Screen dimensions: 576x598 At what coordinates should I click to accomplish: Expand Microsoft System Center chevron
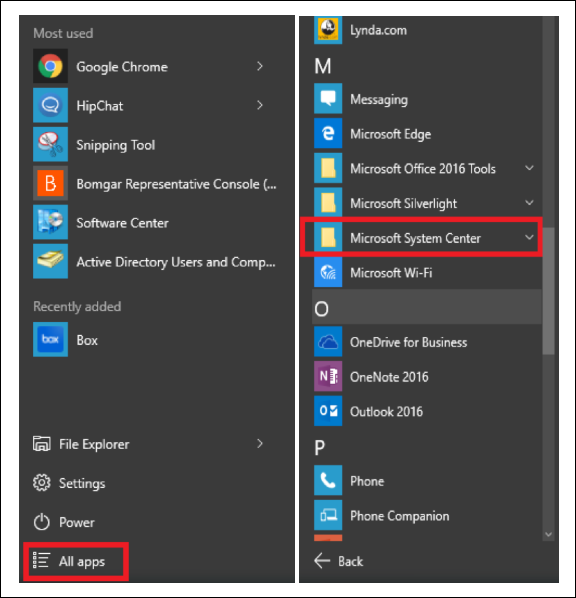(x=529, y=237)
